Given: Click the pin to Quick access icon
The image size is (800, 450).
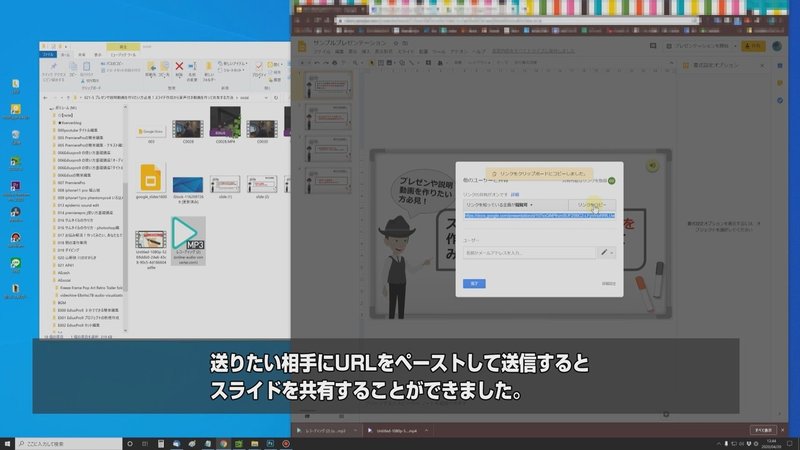Looking at the screenshot, I should (x=54, y=67).
